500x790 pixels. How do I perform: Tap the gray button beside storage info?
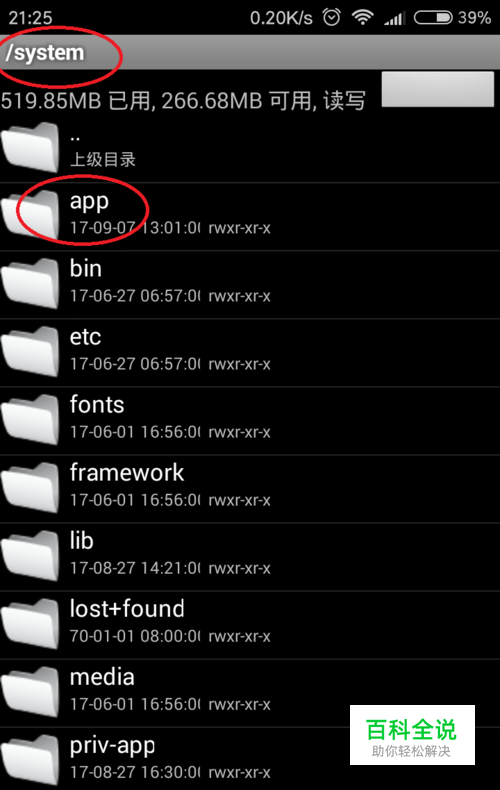click(438, 89)
